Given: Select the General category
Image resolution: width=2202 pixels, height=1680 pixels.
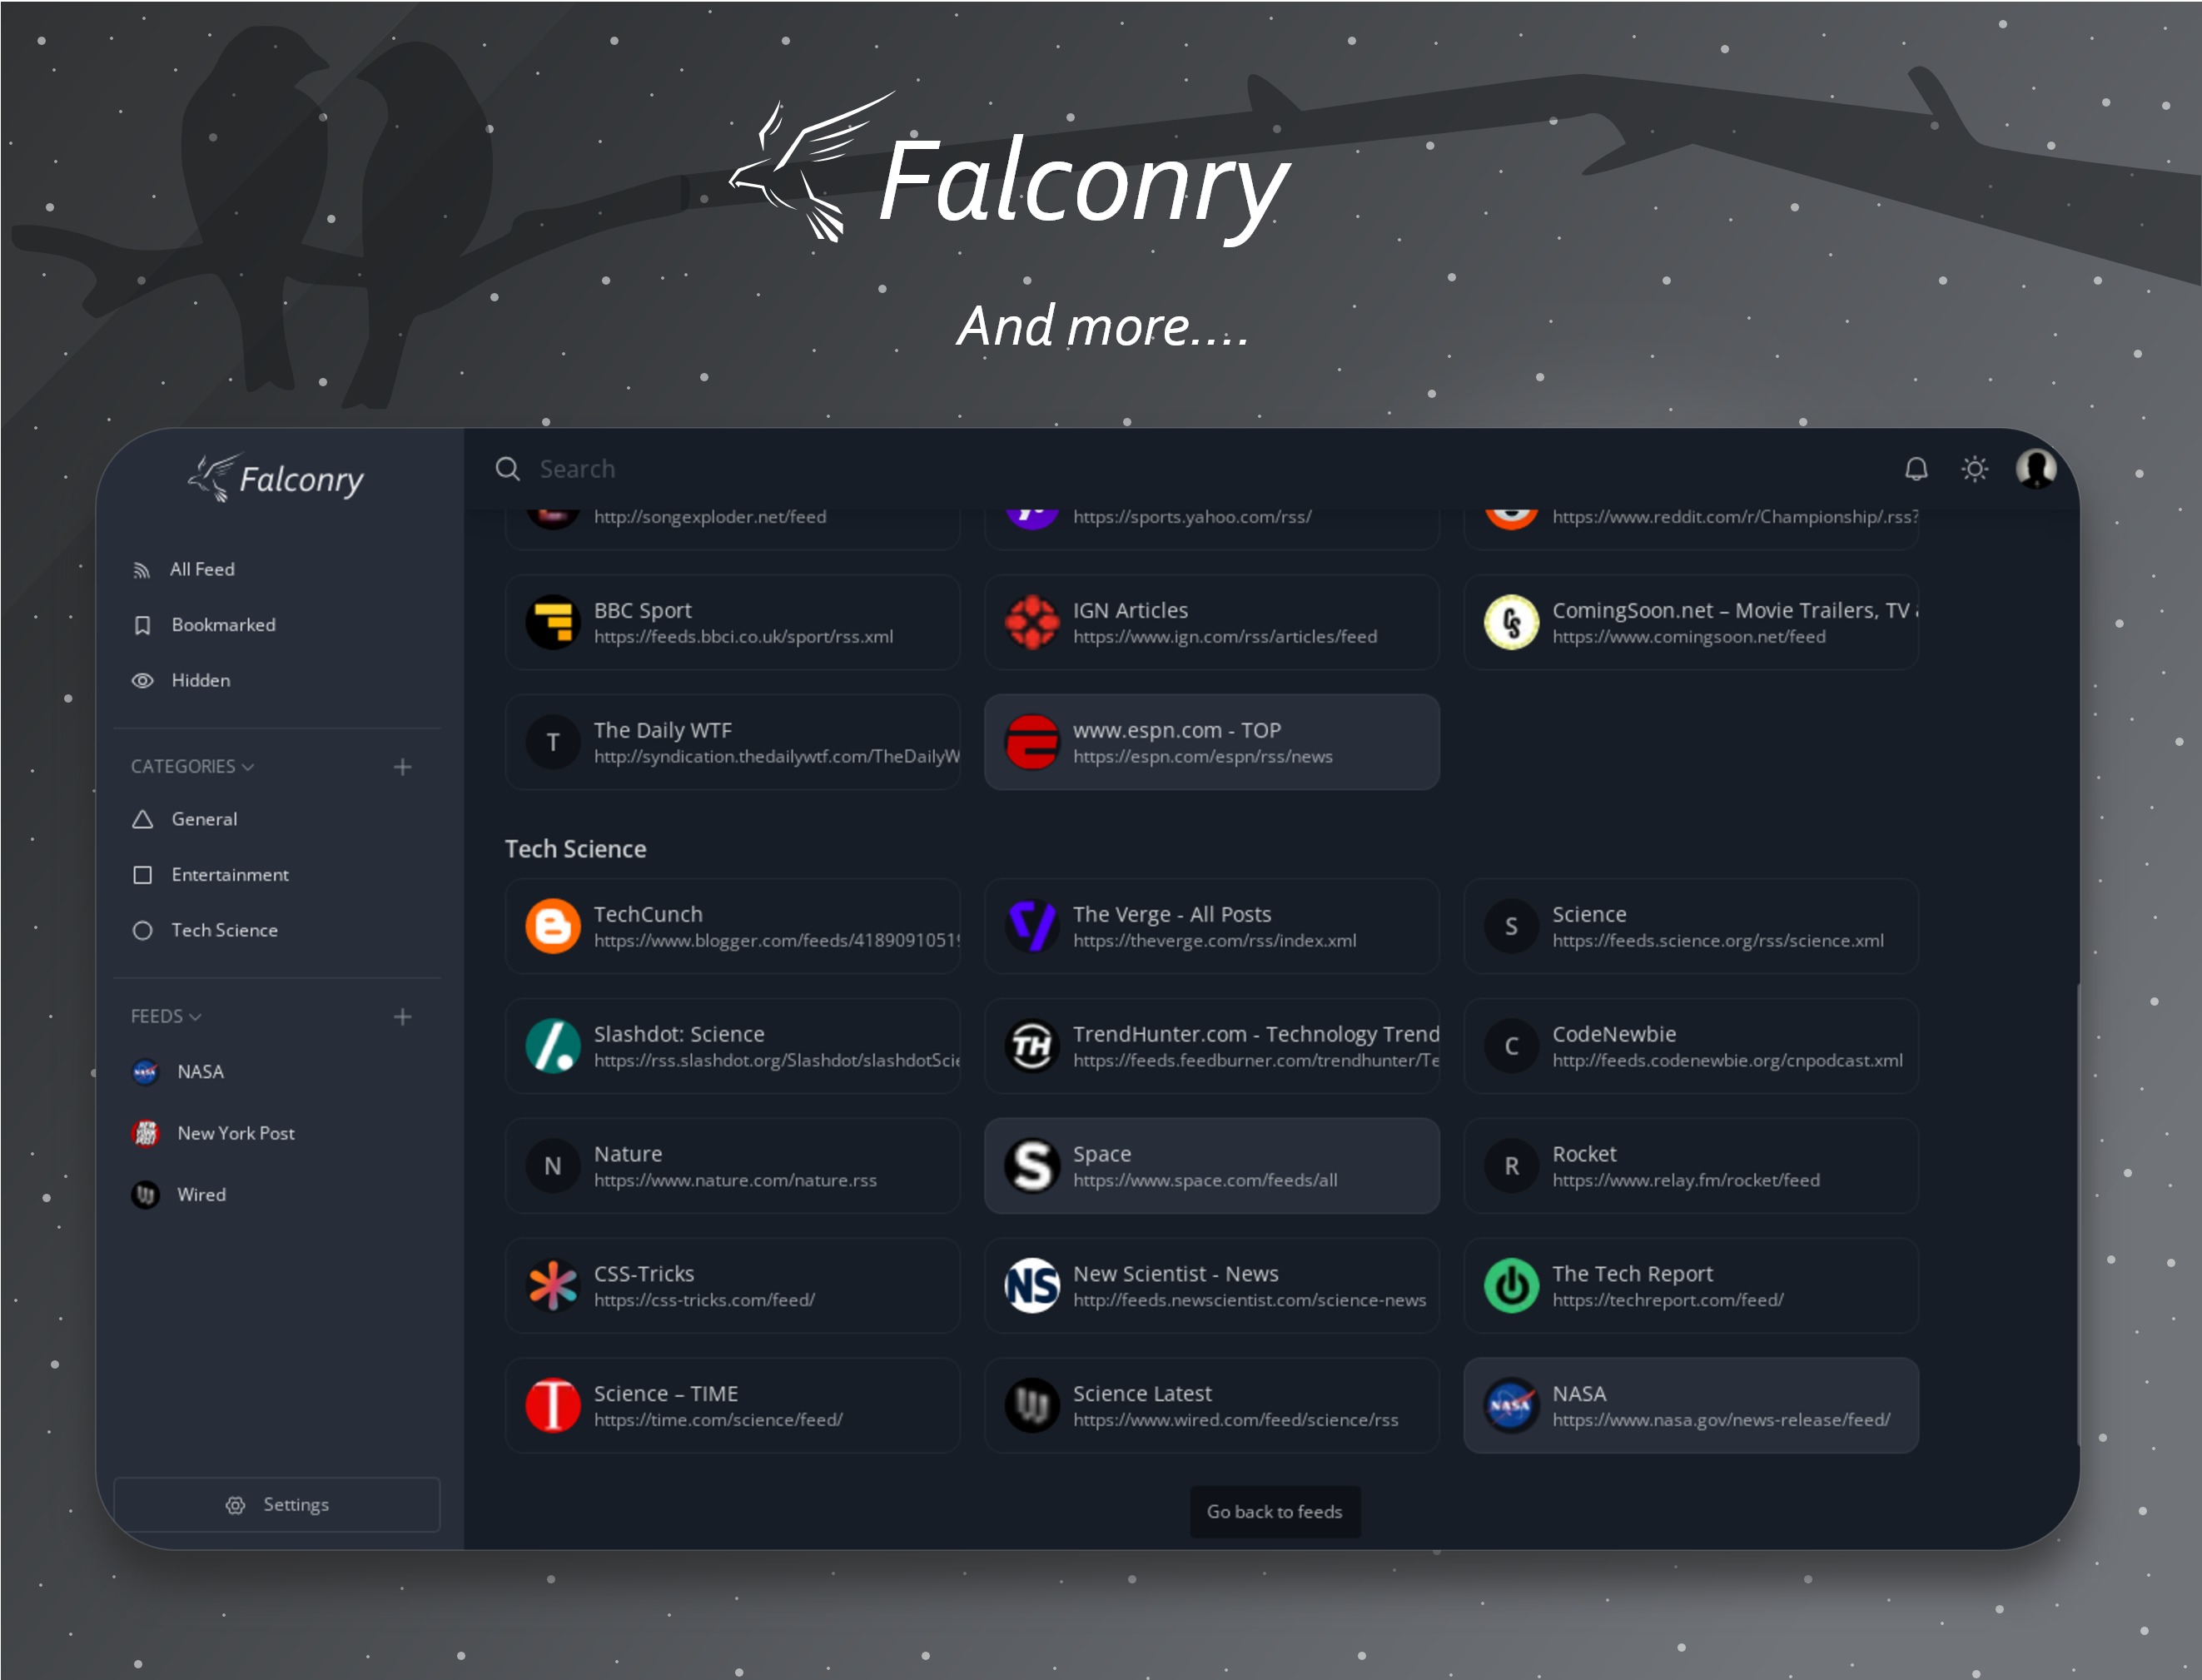Looking at the screenshot, I should coord(185,819).
